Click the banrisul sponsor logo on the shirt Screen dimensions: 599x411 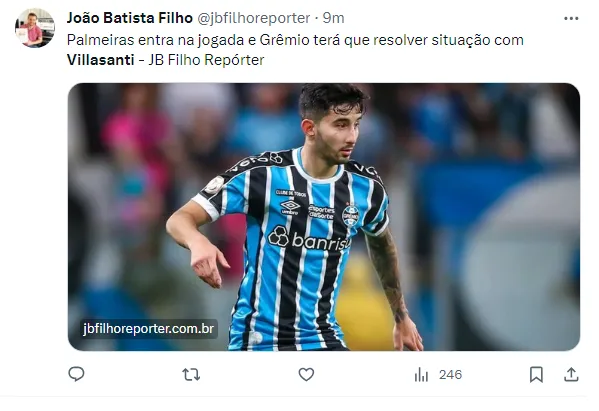(309, 238)
